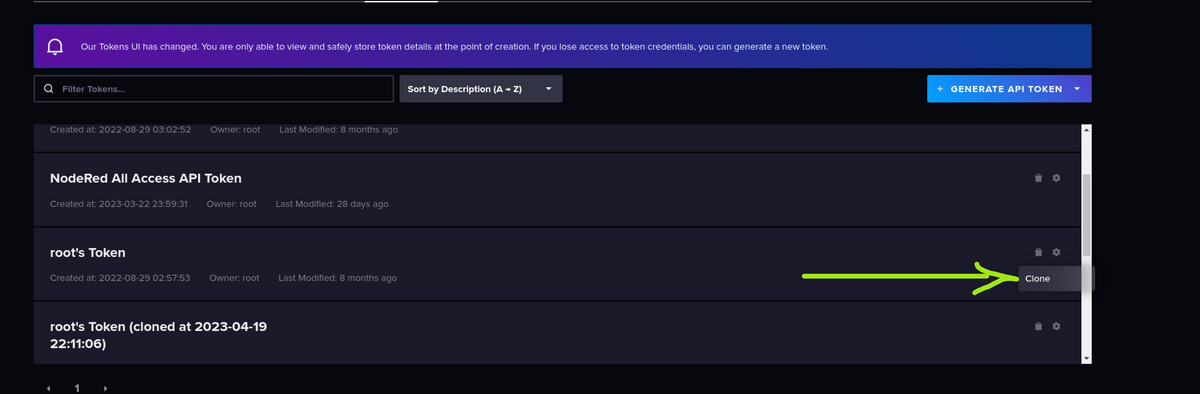Open the root's Token entry title
This screenshot has width=1200, height=394.
[87, 252]
